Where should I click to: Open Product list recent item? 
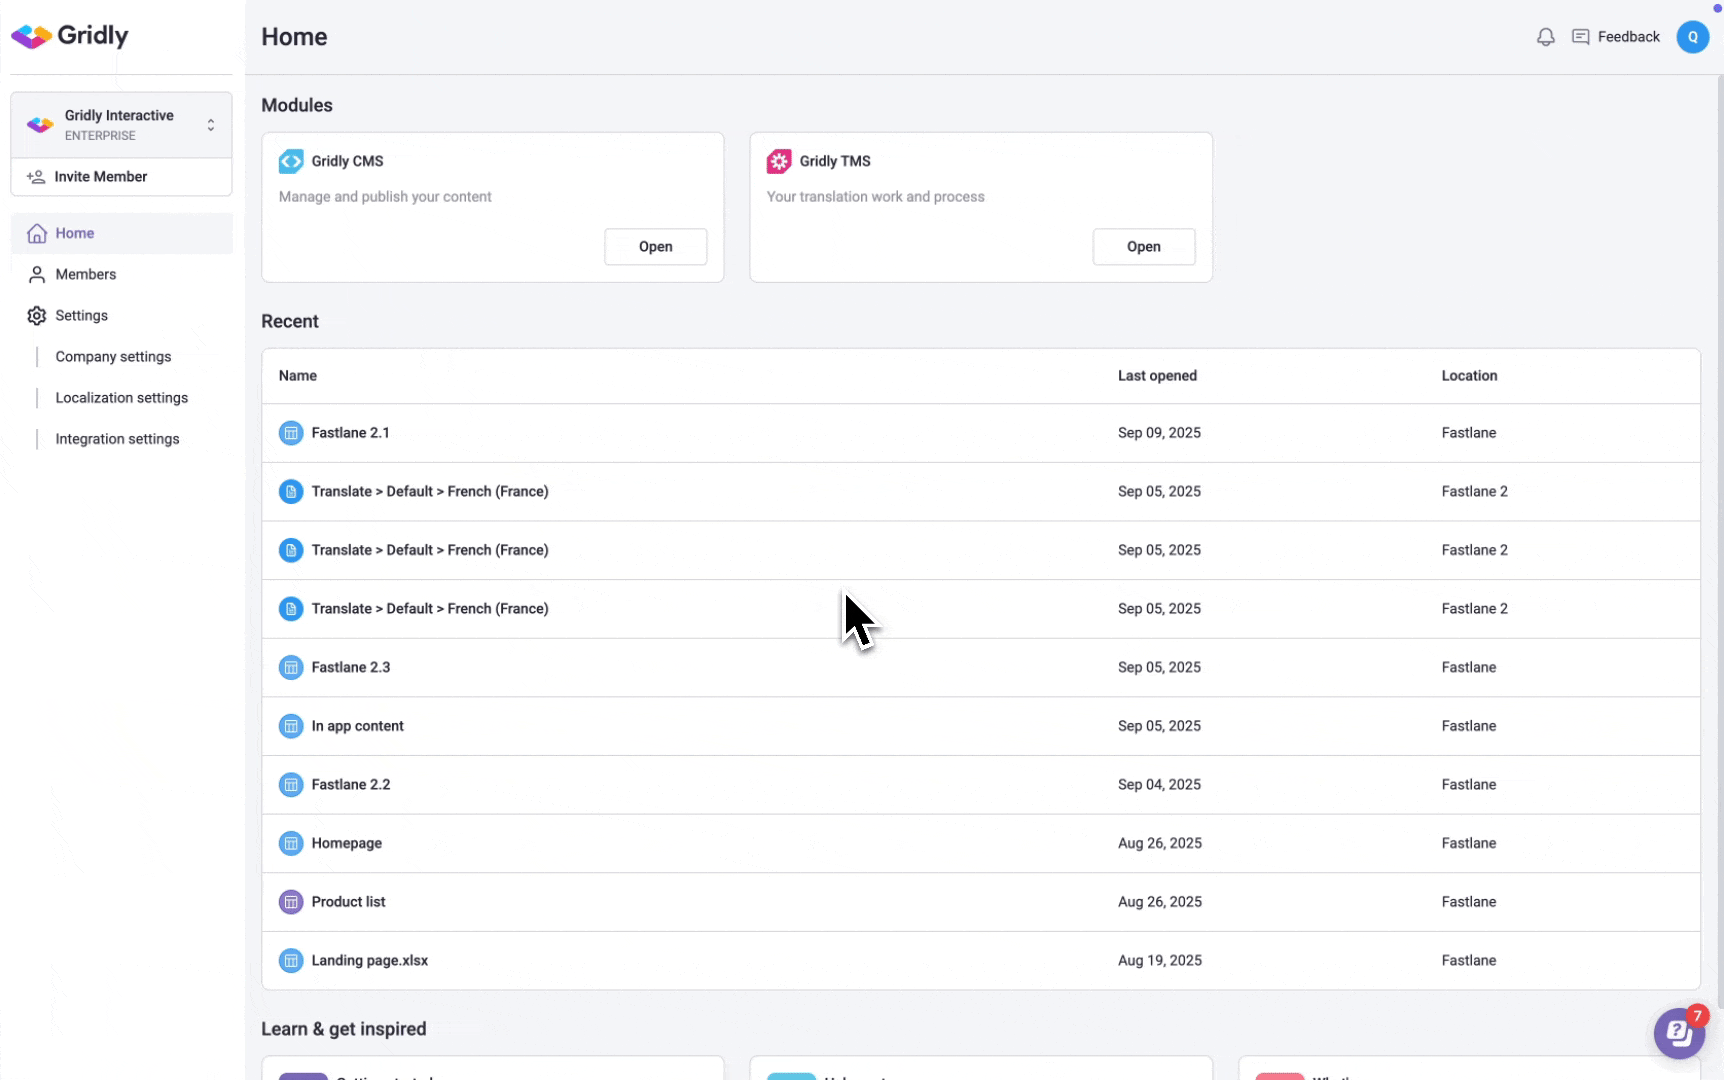pyautogui.click(x=348, y=902)
